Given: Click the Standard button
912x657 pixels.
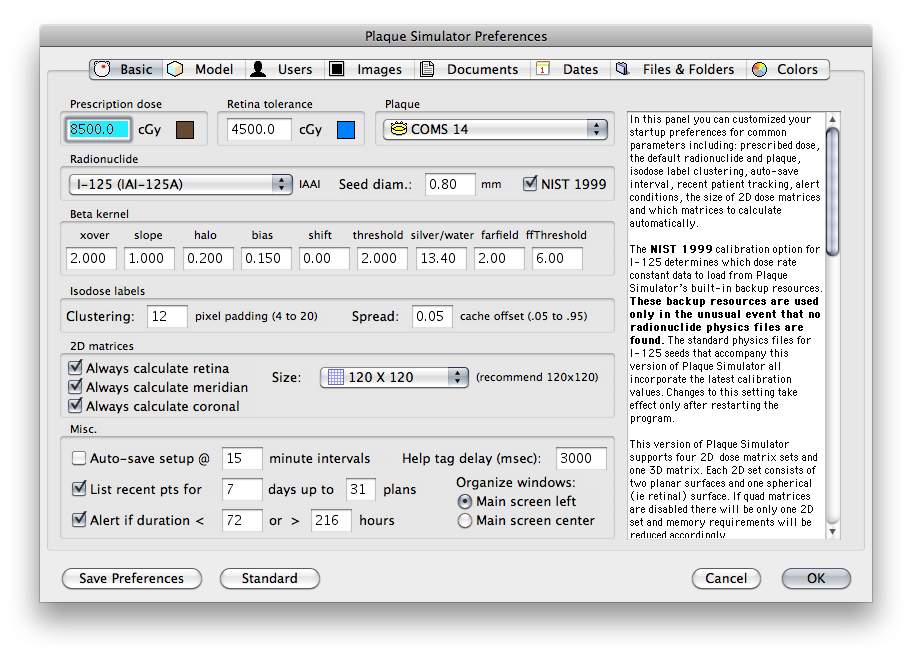Looking at the screenshot, I should pyautogui.click(x=269, y=578).
